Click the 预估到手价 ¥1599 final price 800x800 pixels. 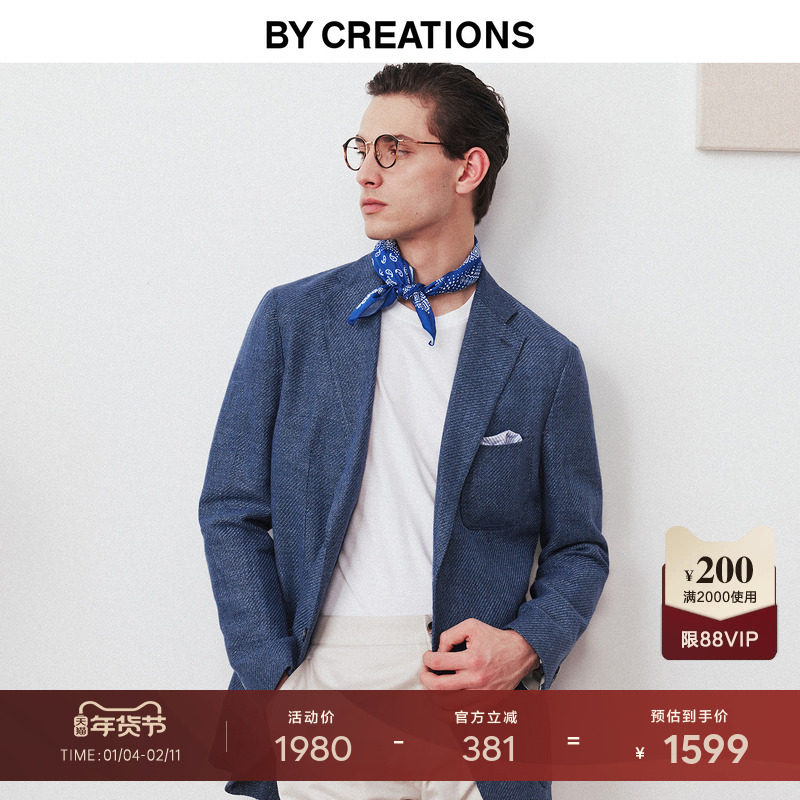691,737
